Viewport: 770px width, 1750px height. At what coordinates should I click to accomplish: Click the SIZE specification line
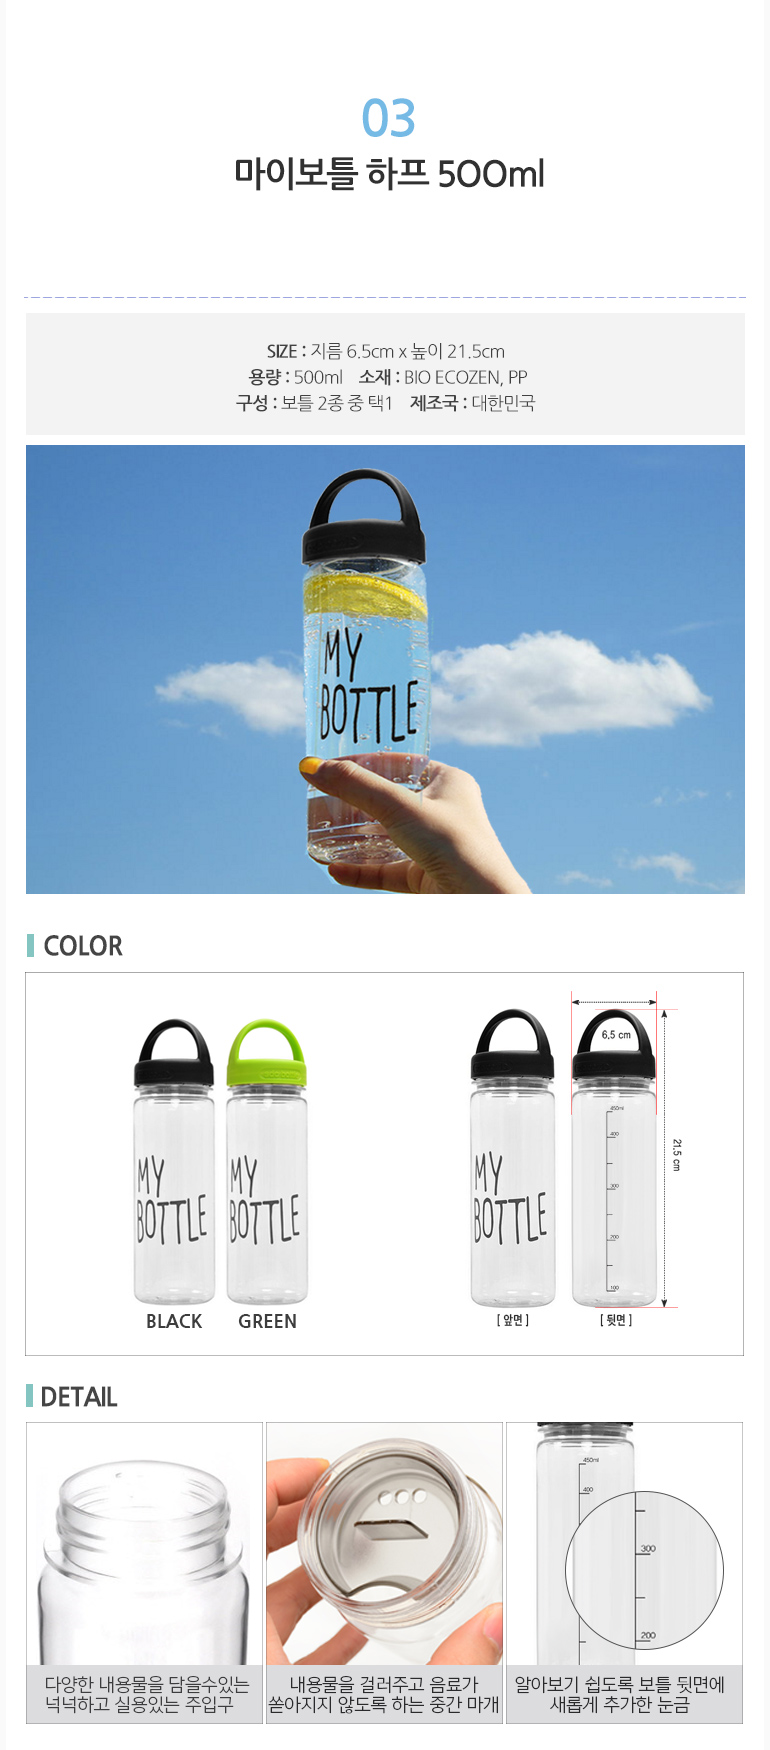tap(385, 351)
